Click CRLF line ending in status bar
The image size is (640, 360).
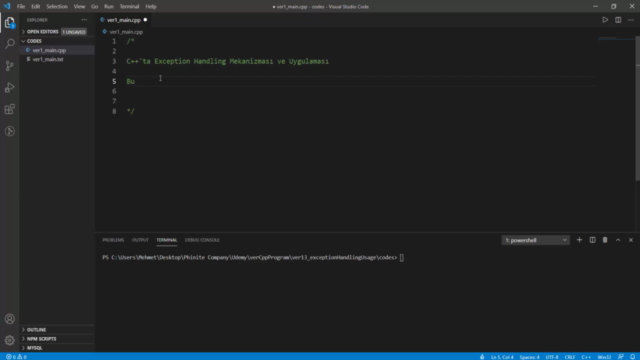point(570,357)
